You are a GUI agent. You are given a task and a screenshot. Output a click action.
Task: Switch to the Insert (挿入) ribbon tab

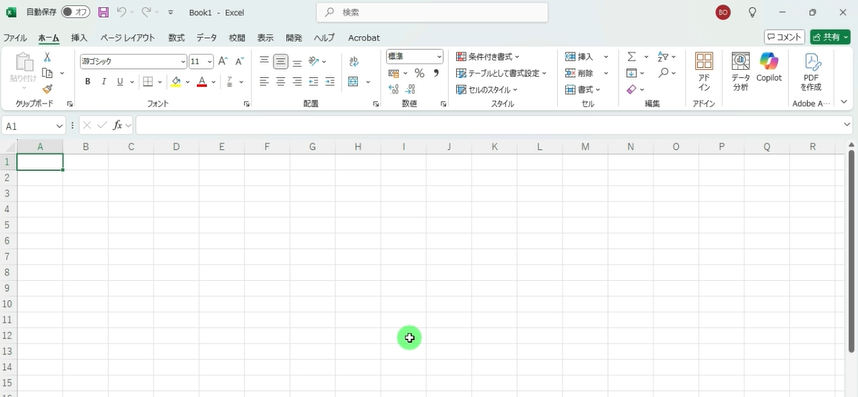pos(79,38)
